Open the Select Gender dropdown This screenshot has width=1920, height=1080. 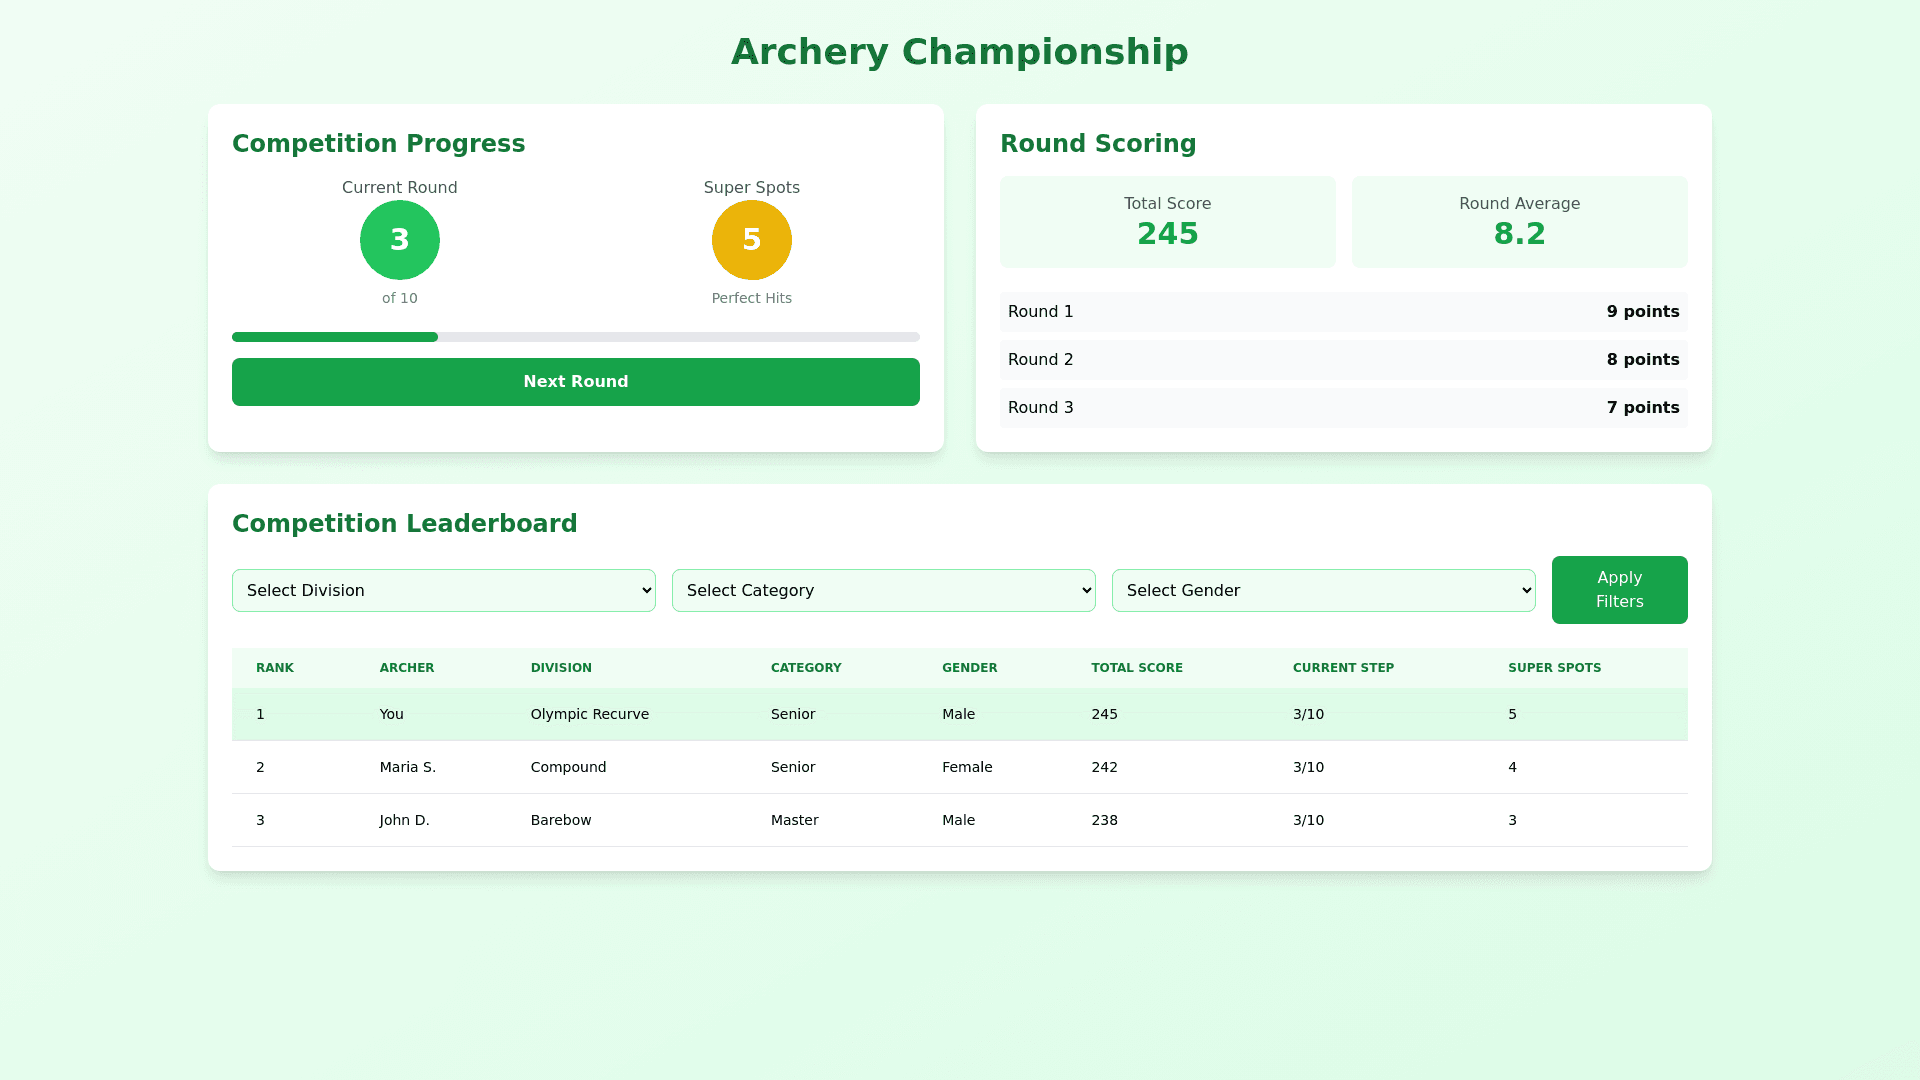1323,590
